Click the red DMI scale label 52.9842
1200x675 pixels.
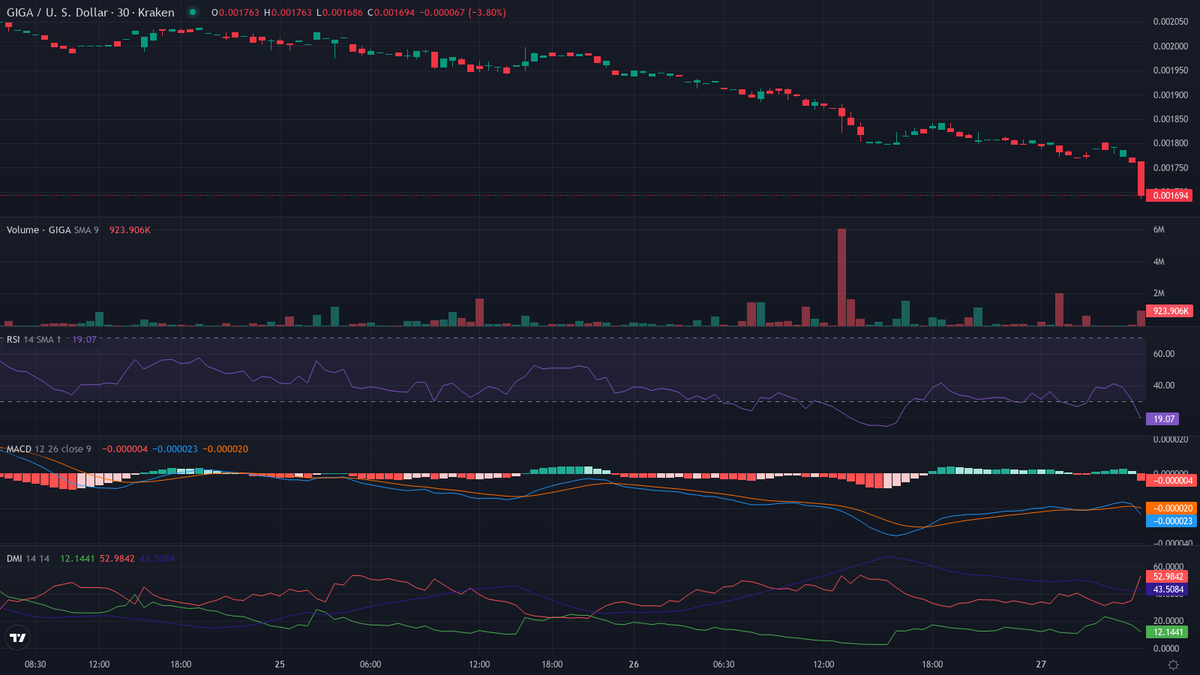click(1166, 577)
